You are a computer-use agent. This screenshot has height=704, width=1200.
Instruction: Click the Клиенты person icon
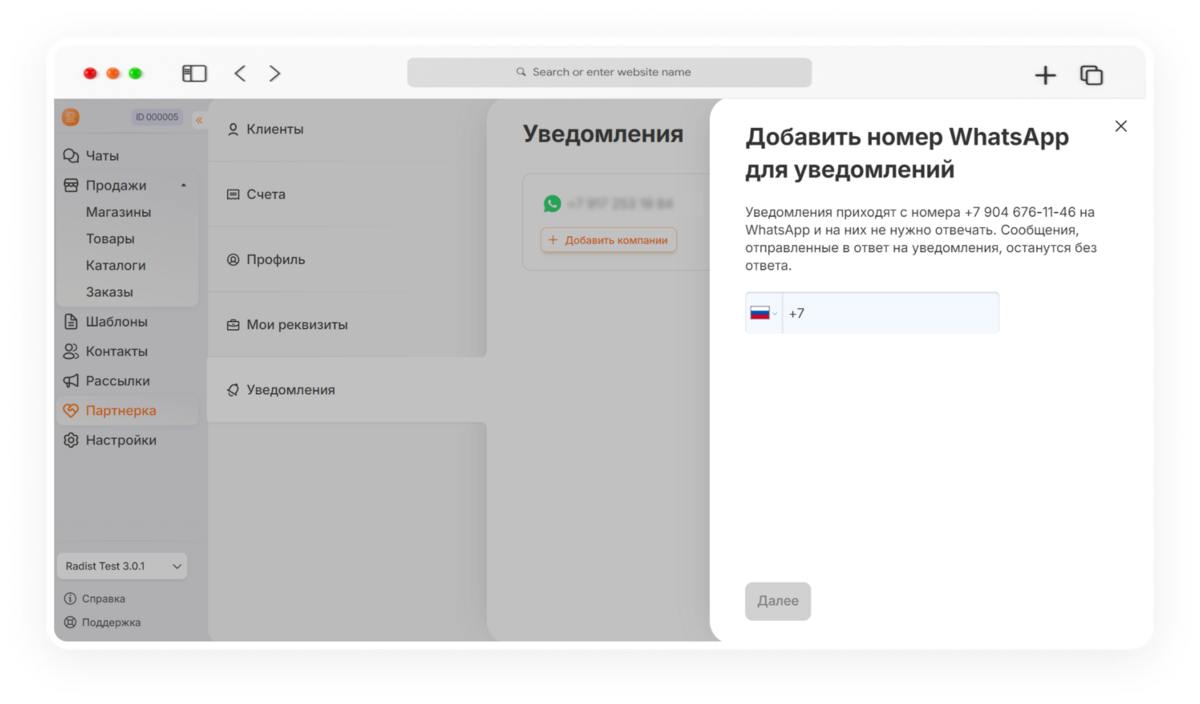coord(233,129)
